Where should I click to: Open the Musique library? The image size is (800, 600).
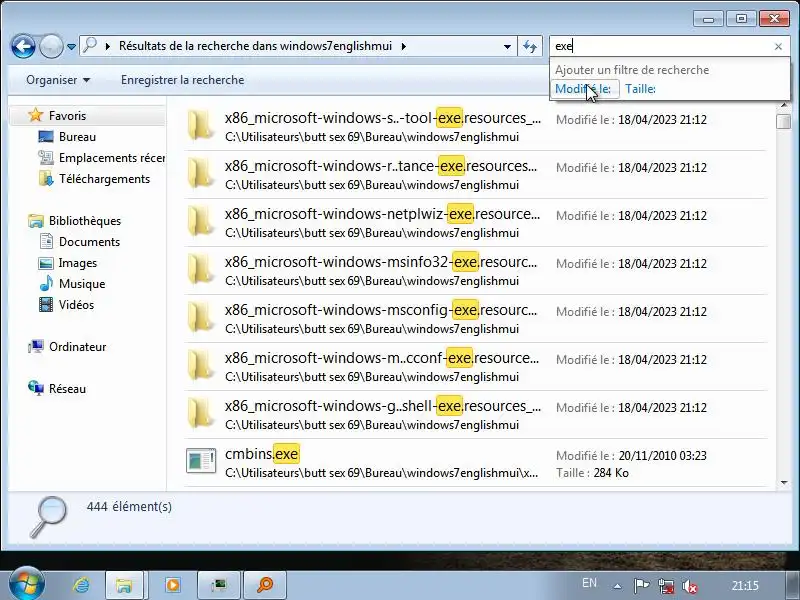tap(82, 284)
